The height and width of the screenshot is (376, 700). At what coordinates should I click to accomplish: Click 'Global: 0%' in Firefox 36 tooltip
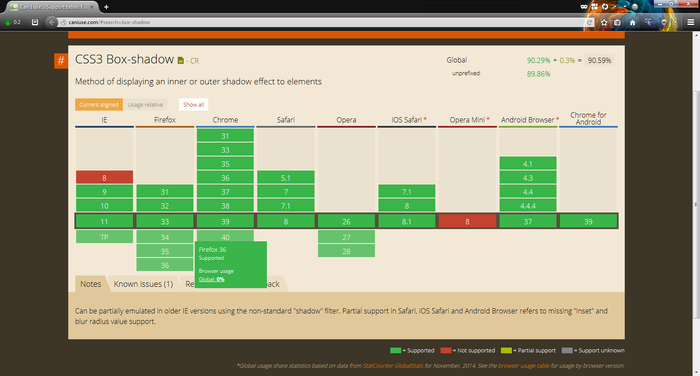211,280
